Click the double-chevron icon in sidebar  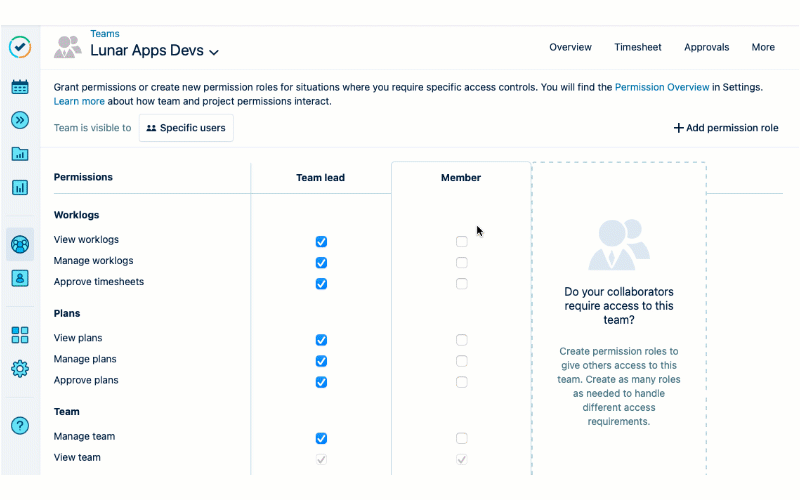[20, 120]
